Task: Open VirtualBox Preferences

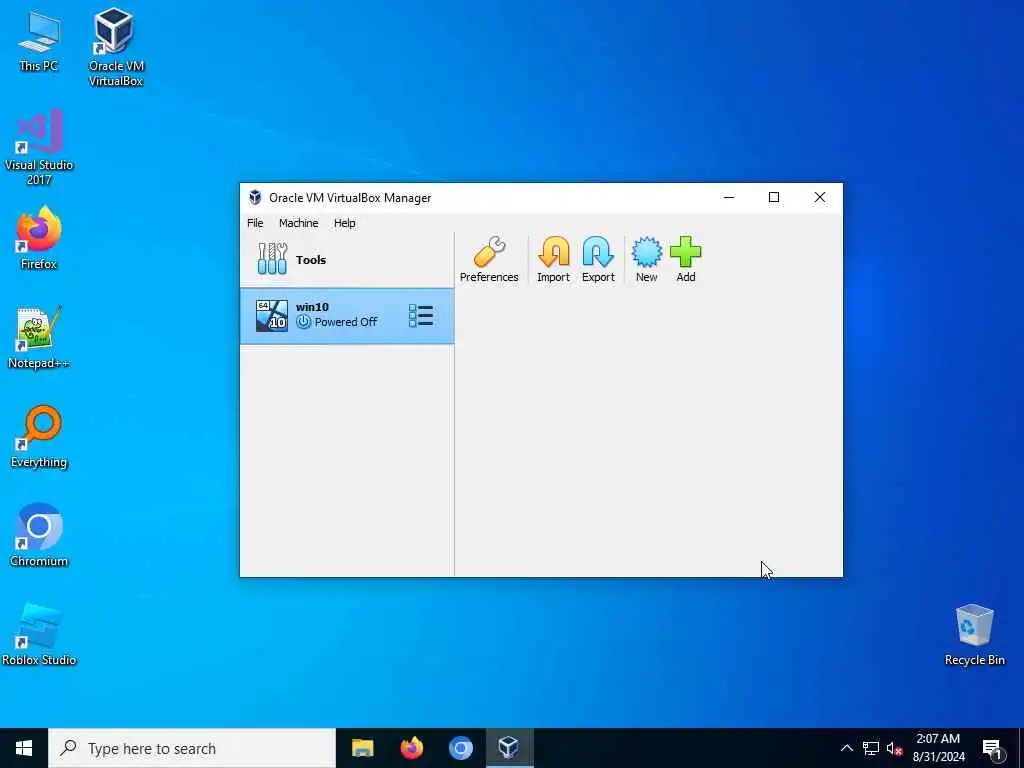Action: 488,260
